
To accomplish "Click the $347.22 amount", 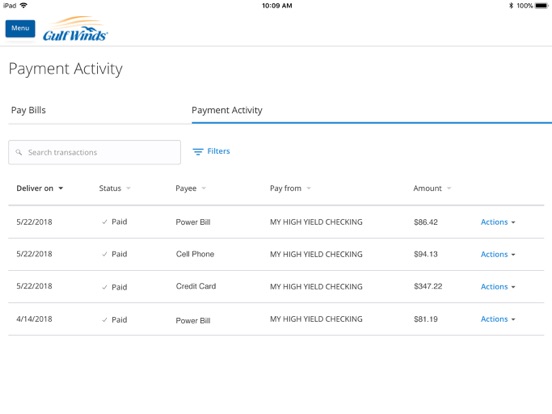I will [428, 286].
